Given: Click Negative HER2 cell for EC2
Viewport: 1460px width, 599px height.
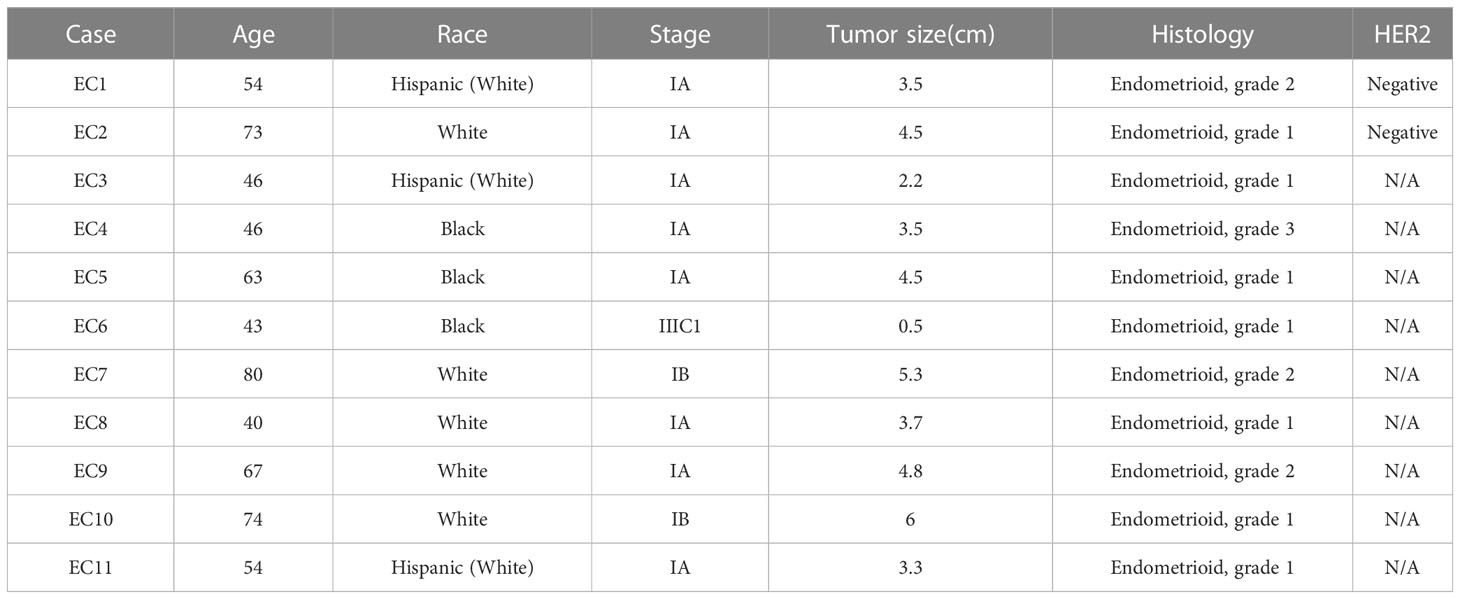Looking at the screenshot, I should pos(1402,132).
